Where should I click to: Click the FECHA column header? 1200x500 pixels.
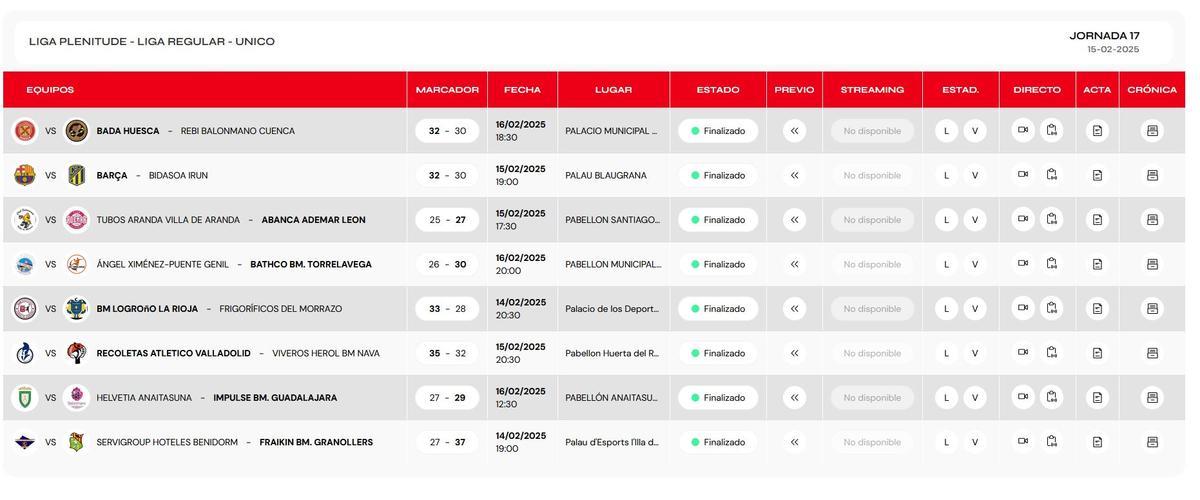[x=522, y=90]
